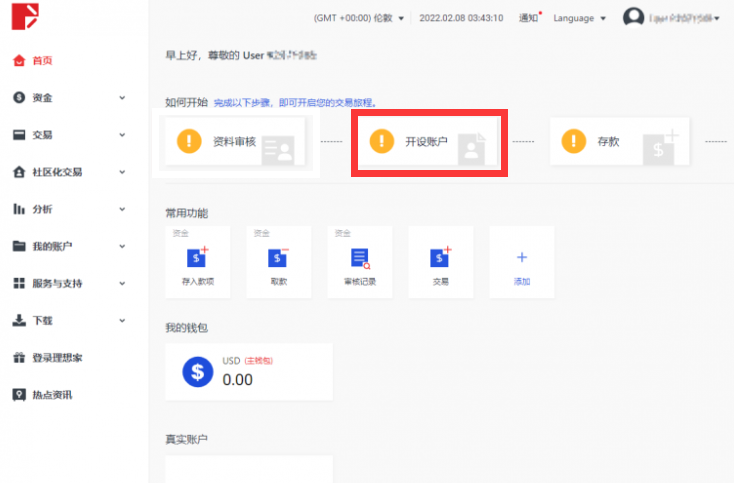This screenshot has width=734, height=483.
Task: Open the Language dropdown
Action: pyautogui.click(x=579, y=18)
